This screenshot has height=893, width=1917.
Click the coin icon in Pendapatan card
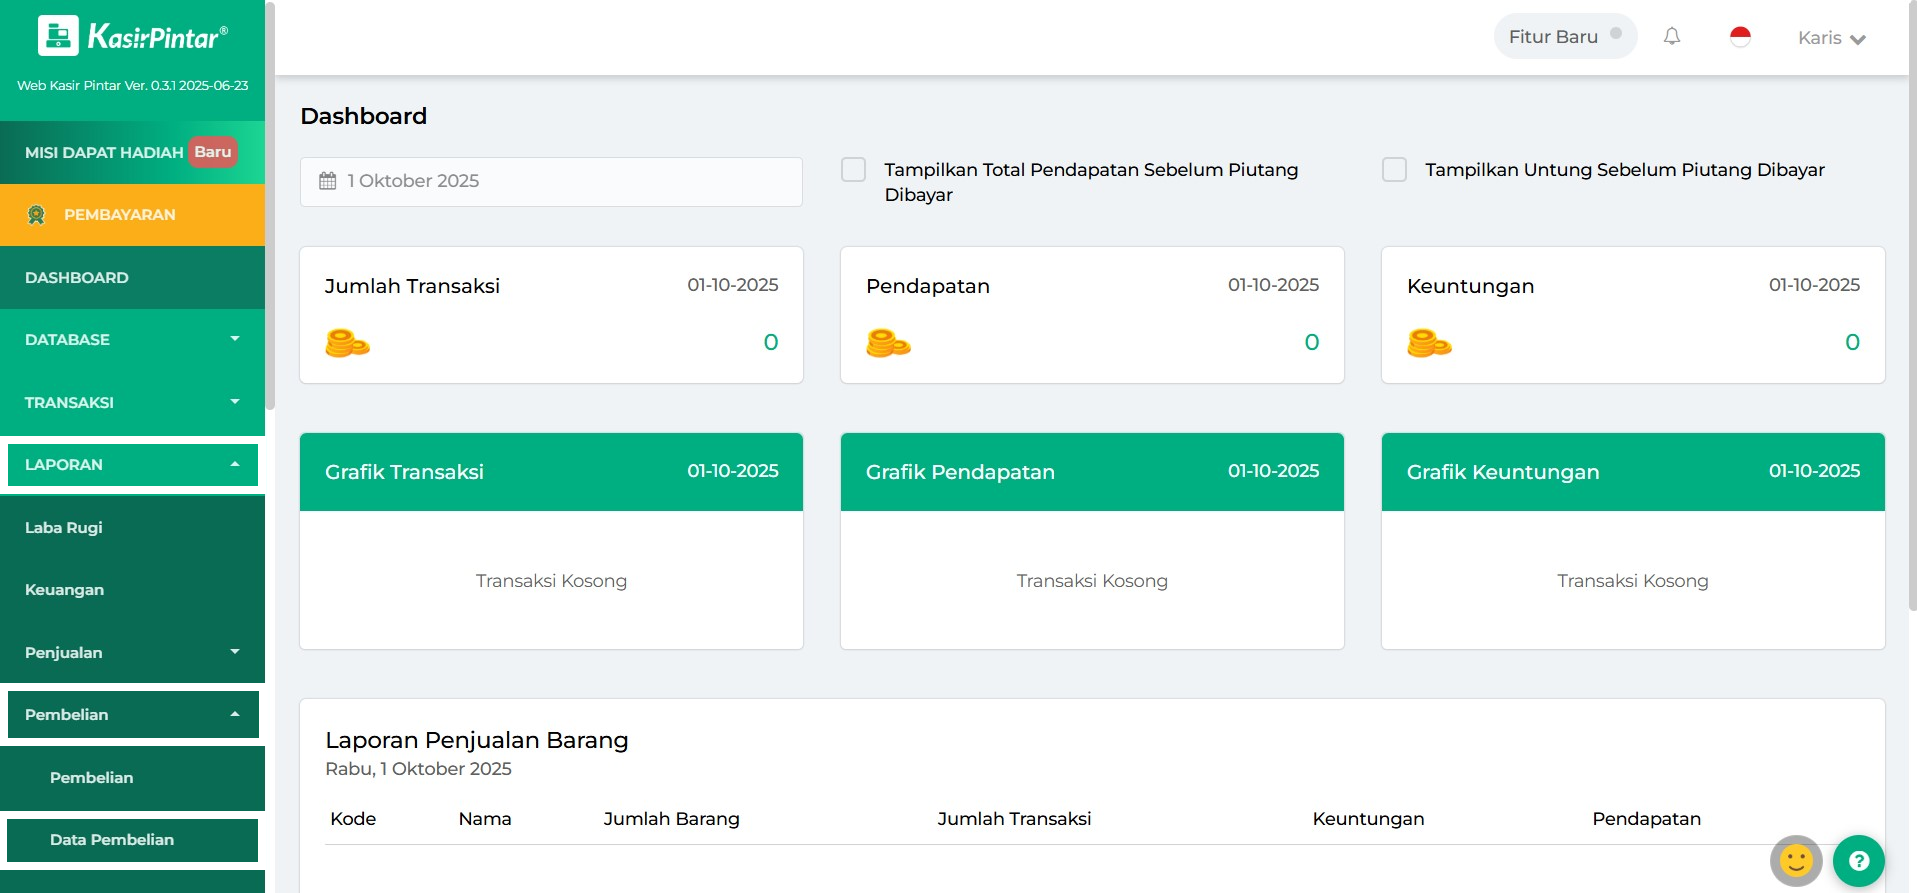888,343
